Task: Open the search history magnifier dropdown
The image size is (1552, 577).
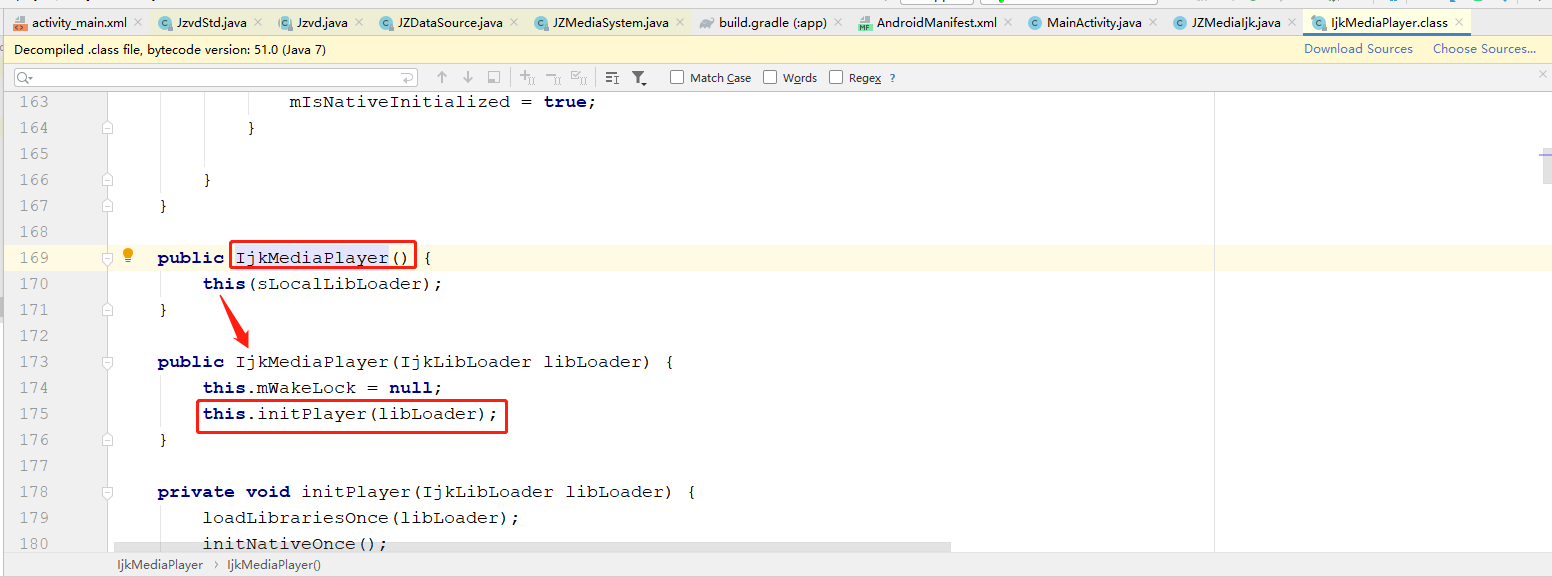Action: 25,77
